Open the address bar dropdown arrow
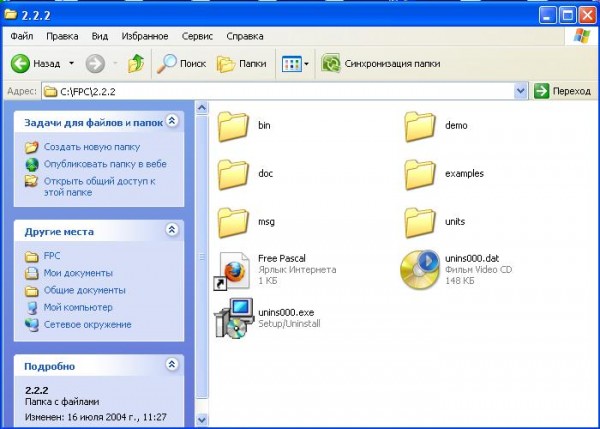The height and width of the screenshot is (429, 600). click(520, 91)
